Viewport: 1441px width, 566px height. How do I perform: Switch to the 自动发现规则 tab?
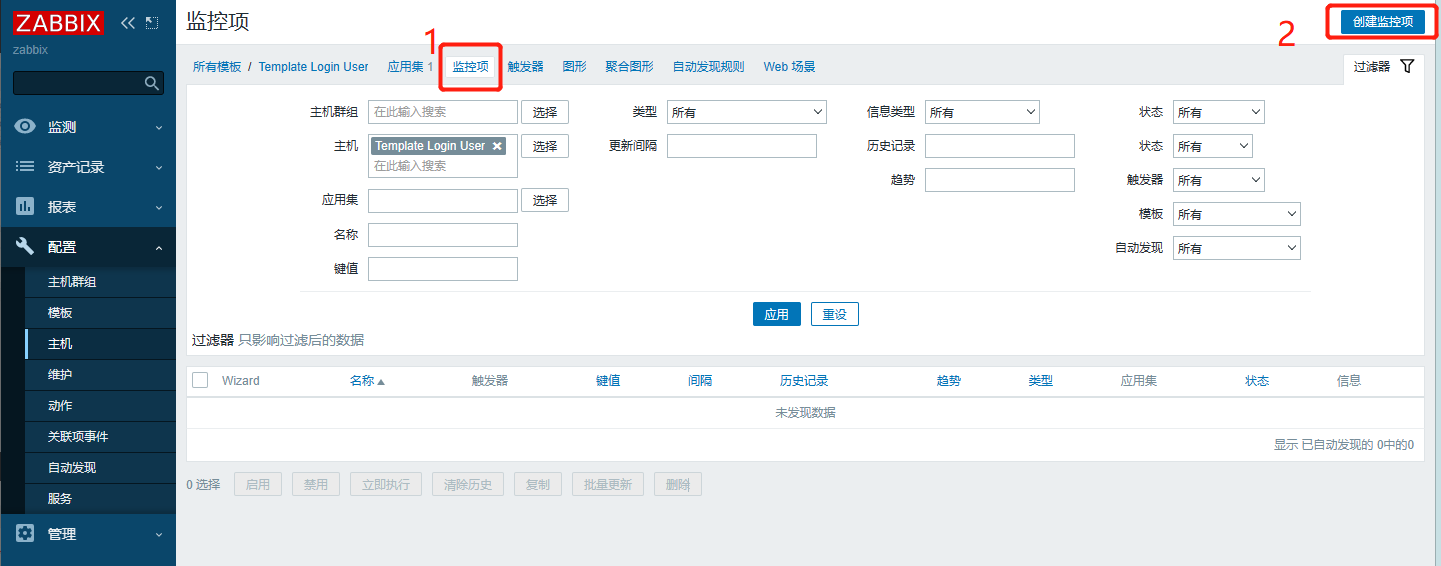[709, 67]
